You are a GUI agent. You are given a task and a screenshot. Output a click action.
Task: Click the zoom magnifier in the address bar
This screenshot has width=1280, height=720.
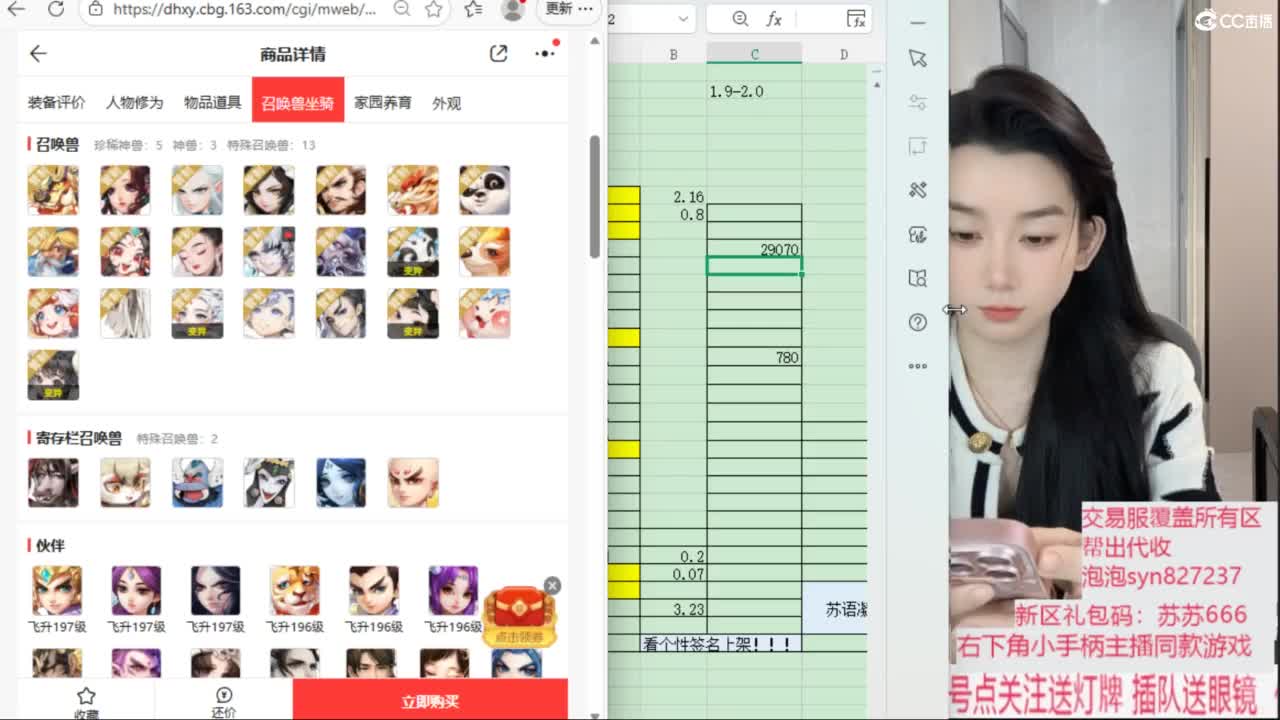coord(401,9)
